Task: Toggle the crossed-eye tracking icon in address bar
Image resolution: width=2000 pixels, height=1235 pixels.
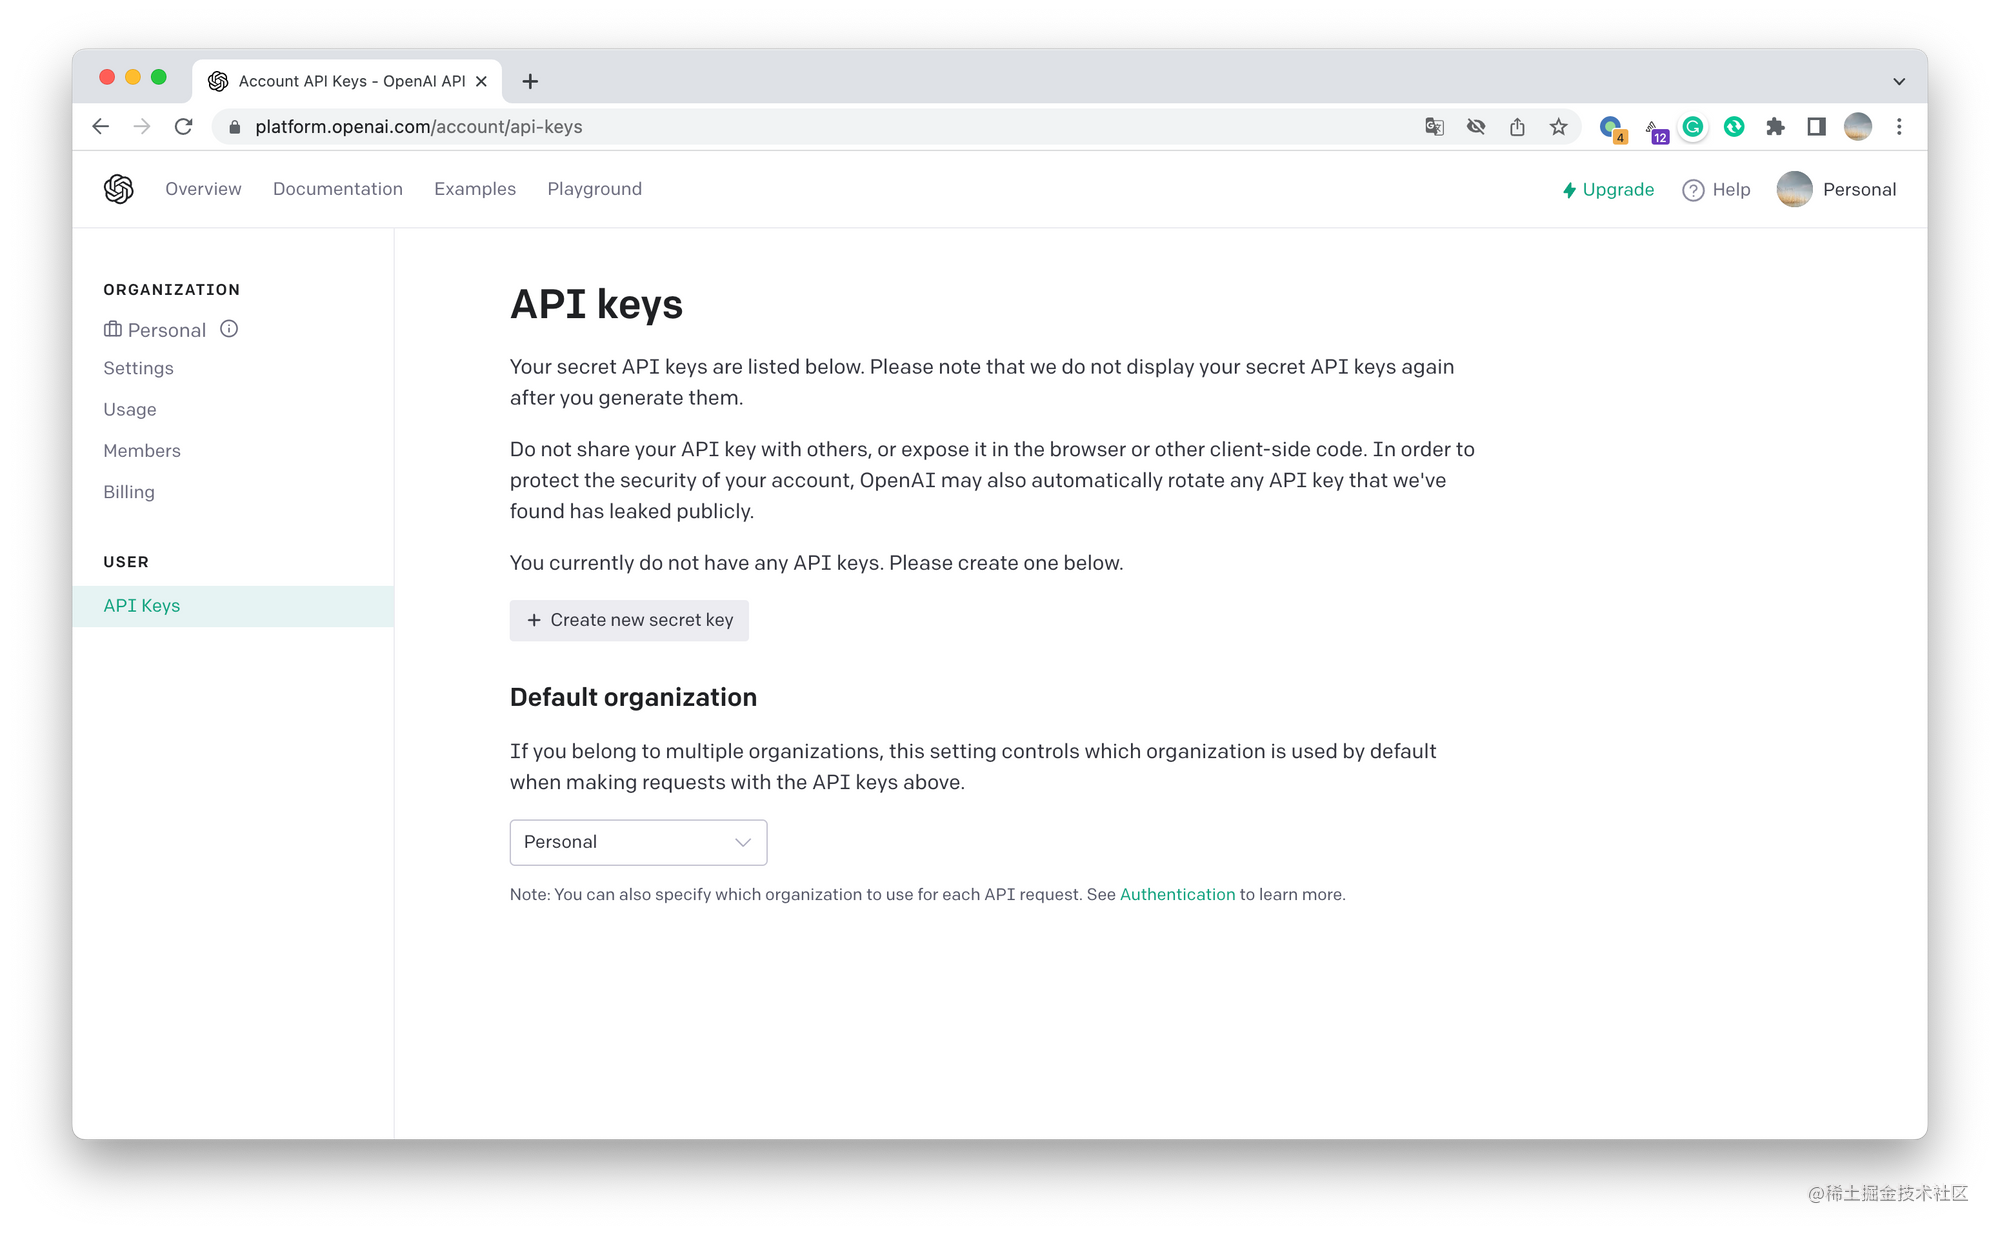Action: (x=1476, y=127)
